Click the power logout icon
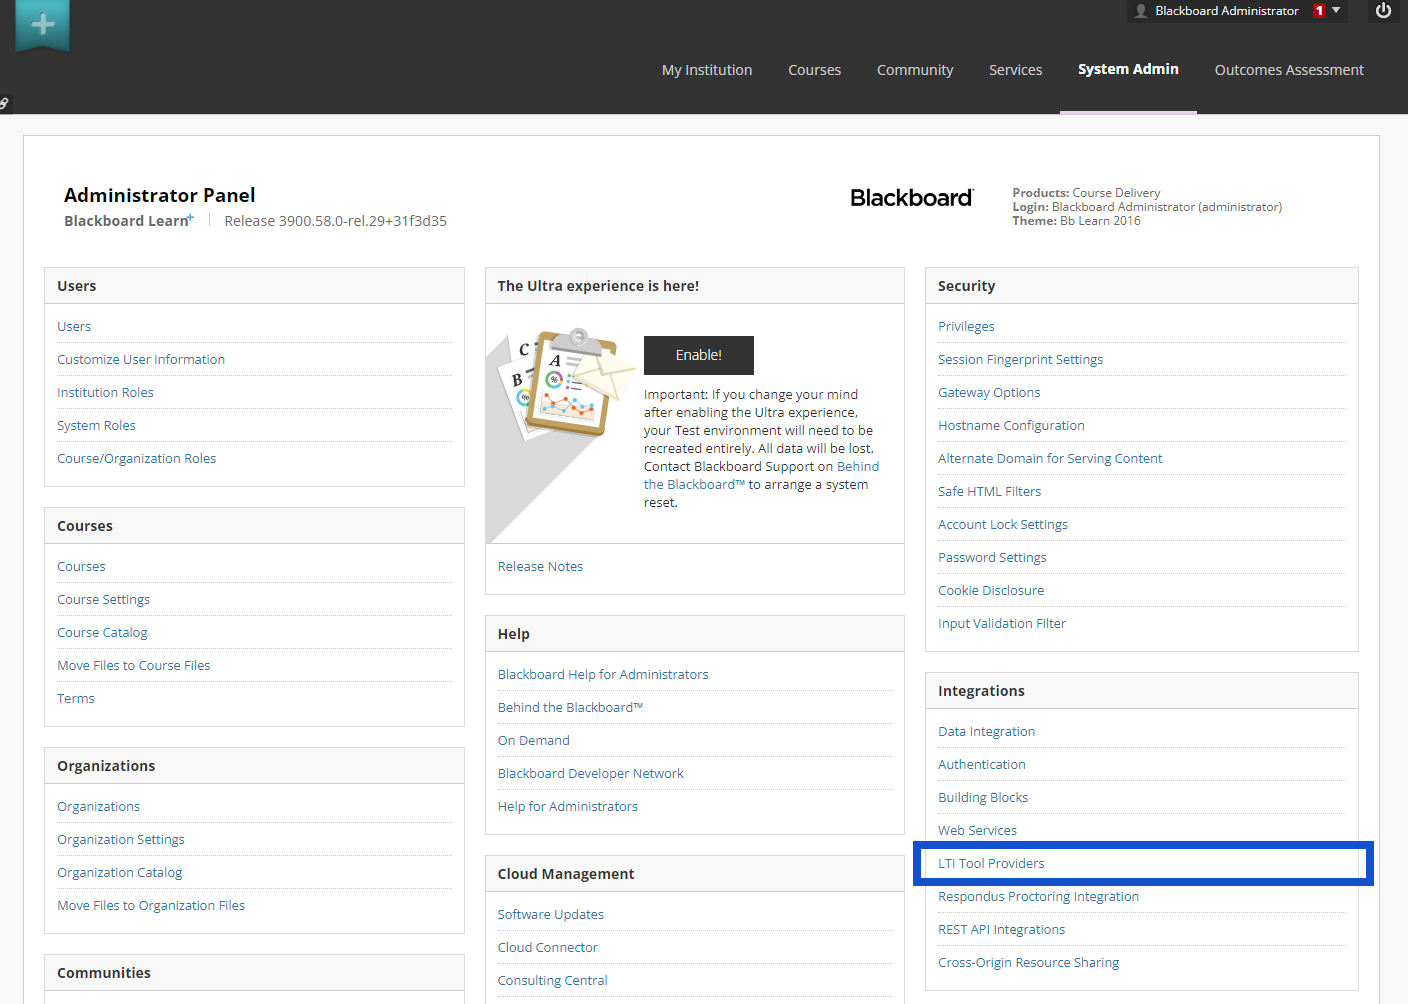Screen dimensions: 1408x1004 tap(1383, 11)
